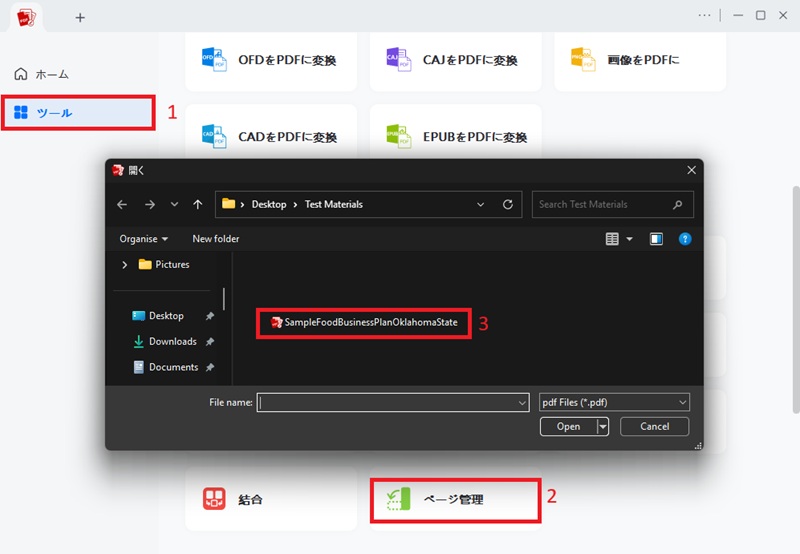The image size is (800, 554).
Task: Click the pin icon beside Desktop
Action: [210, 316]
